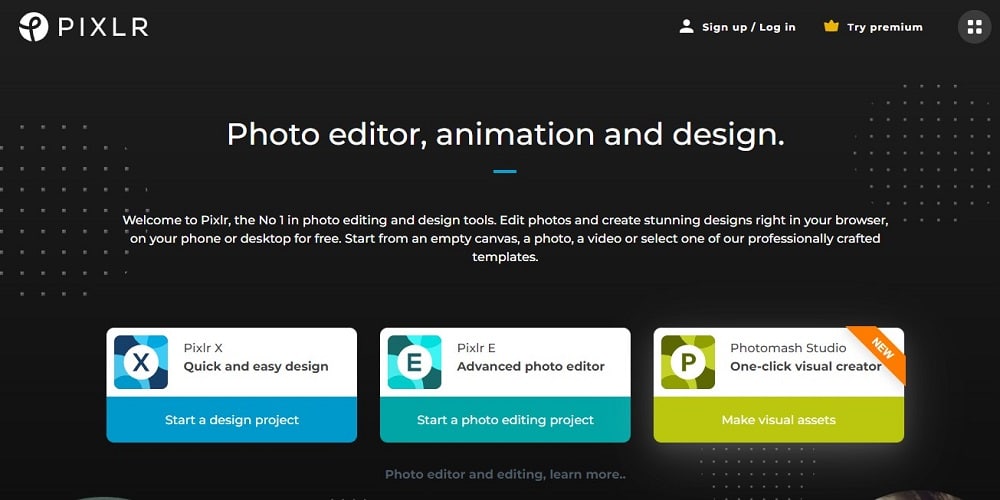
Task: Start a photo editing project
Action: [505, 420]
